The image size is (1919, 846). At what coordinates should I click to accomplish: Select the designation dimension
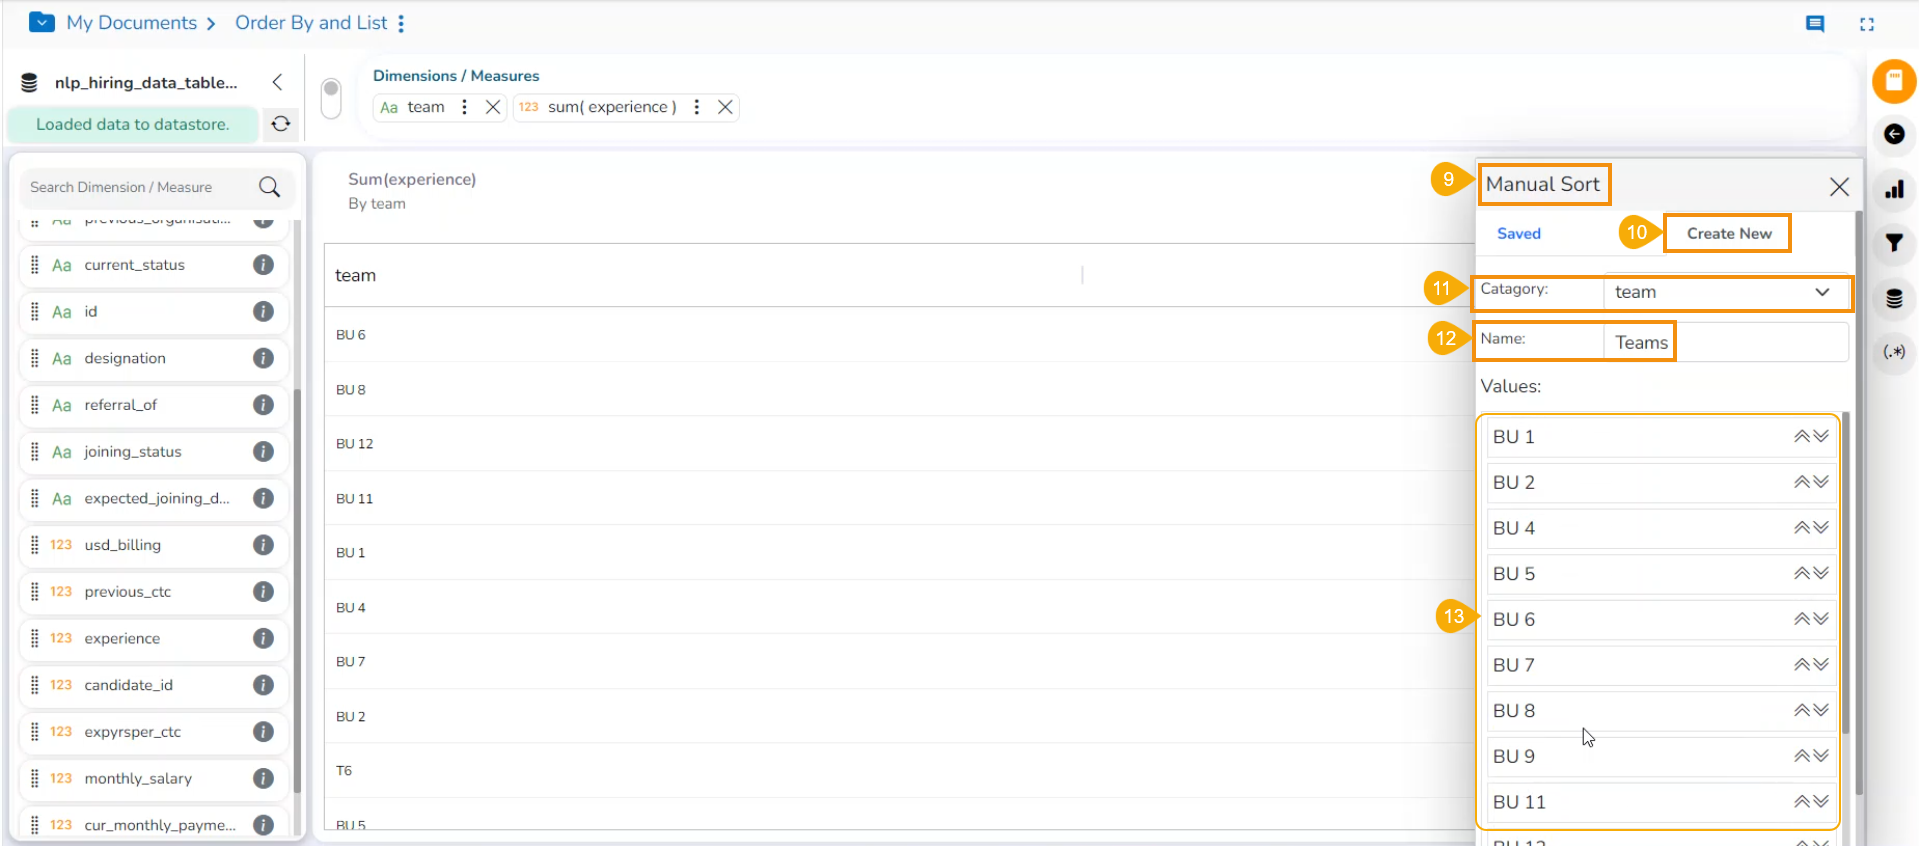point(154,358)
